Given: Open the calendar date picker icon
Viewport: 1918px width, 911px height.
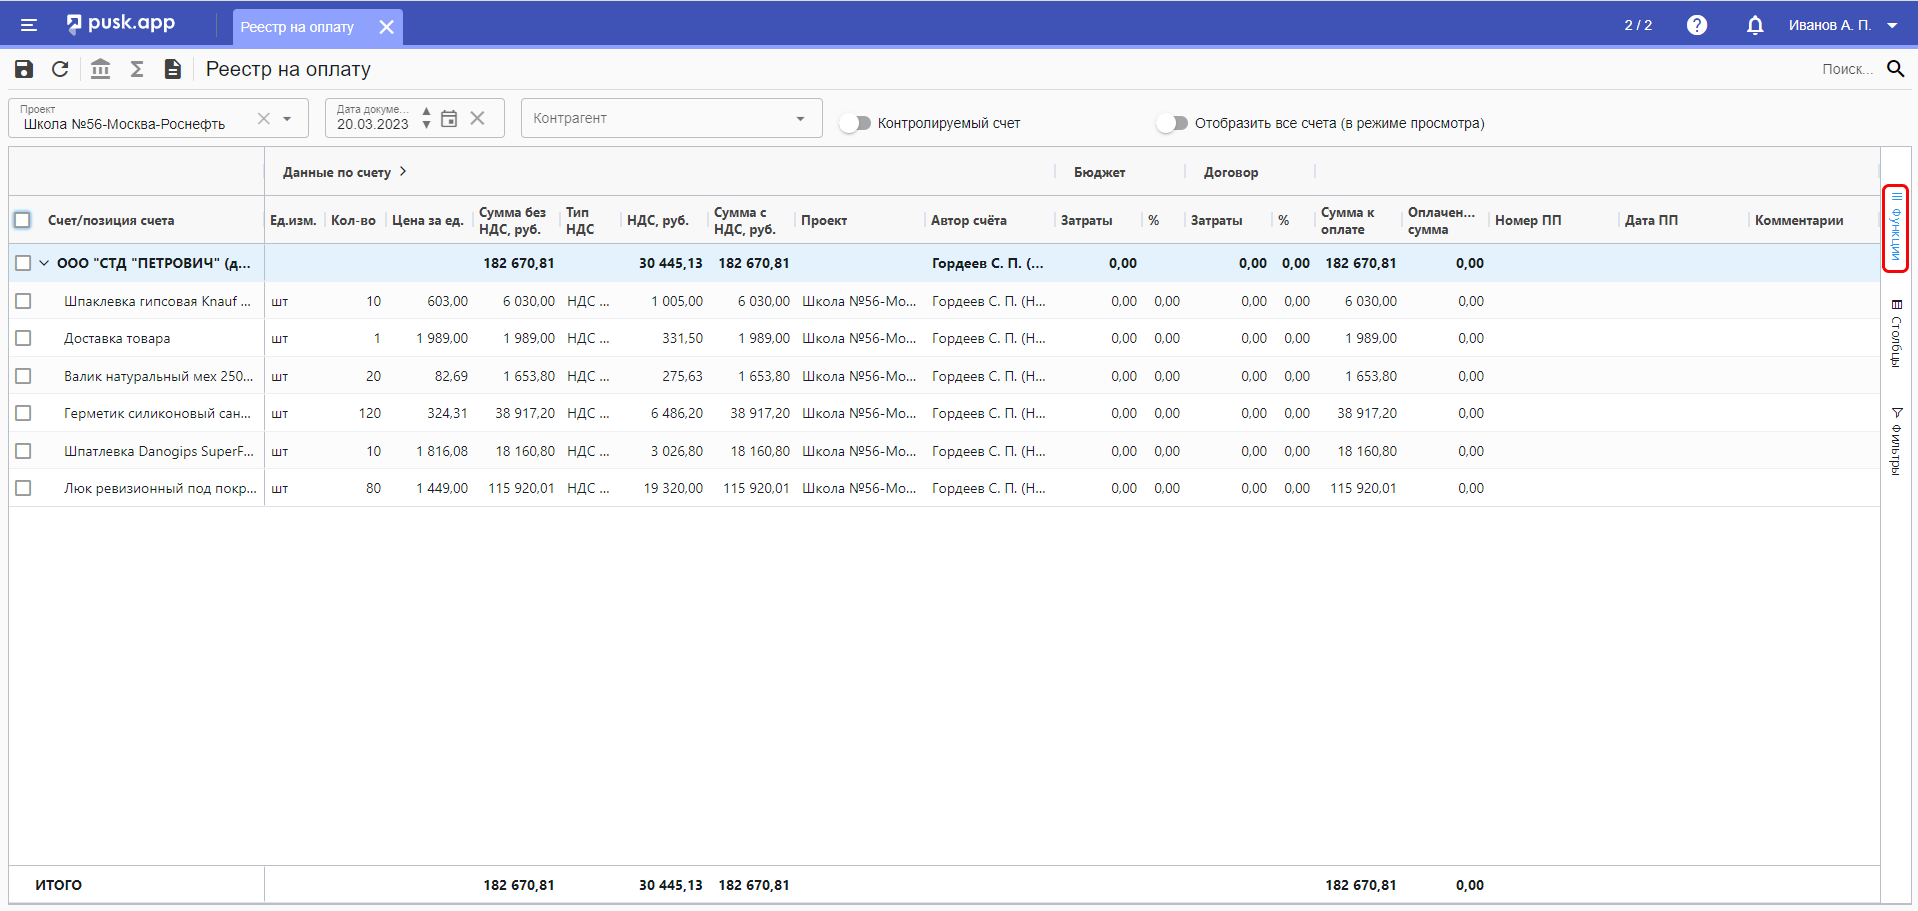Looking at the screenshot, I should 449,119.
